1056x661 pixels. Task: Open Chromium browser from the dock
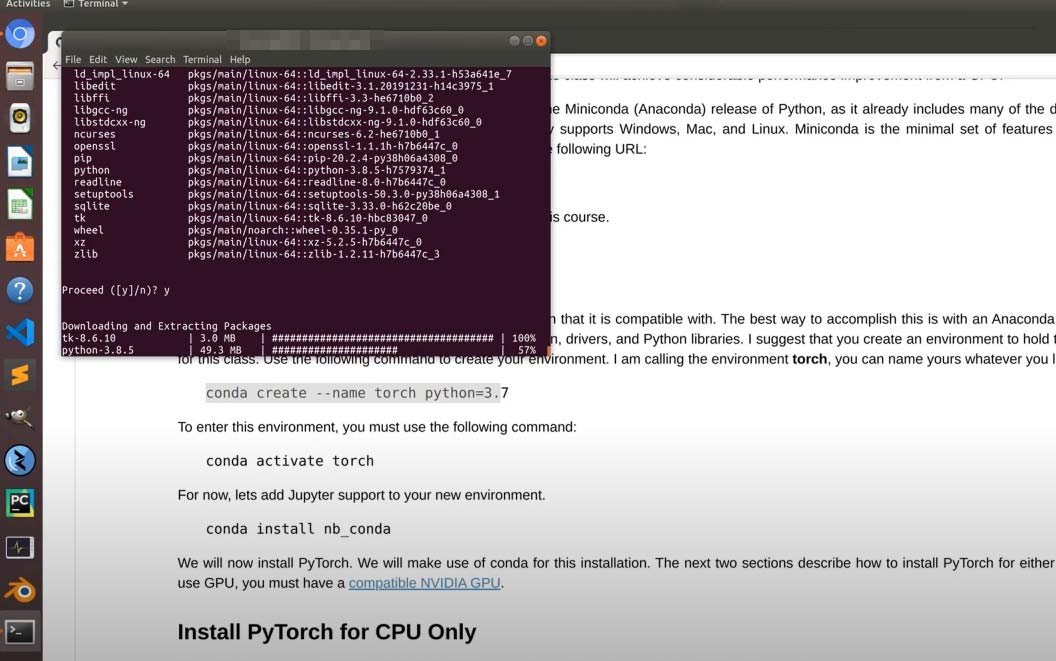(20, 34)
